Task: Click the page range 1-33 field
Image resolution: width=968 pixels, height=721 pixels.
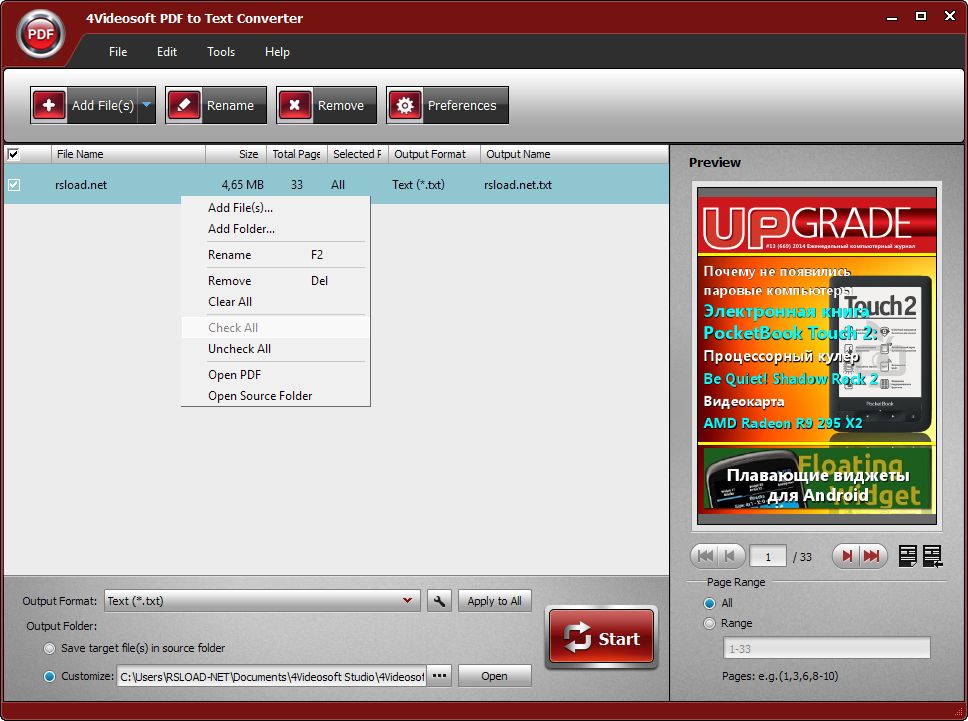Action: point(827,648)
